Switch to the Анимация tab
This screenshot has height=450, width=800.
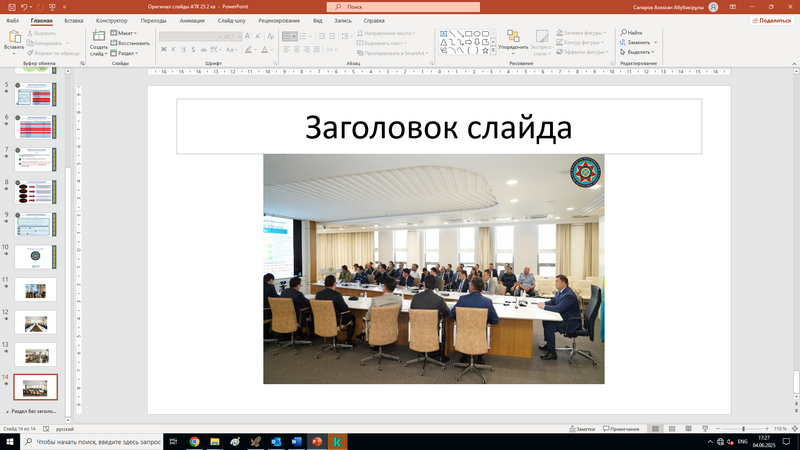click(192, 20)
